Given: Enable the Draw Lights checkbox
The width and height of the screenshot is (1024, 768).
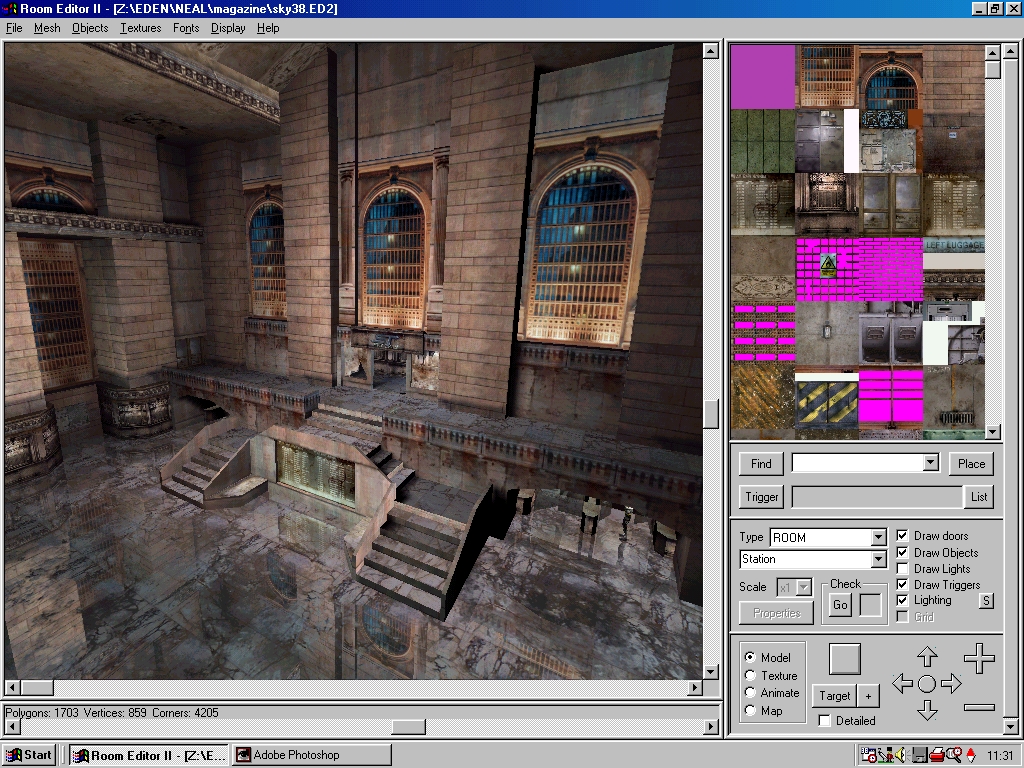Looking at the screenshot, I should [903, 569].
